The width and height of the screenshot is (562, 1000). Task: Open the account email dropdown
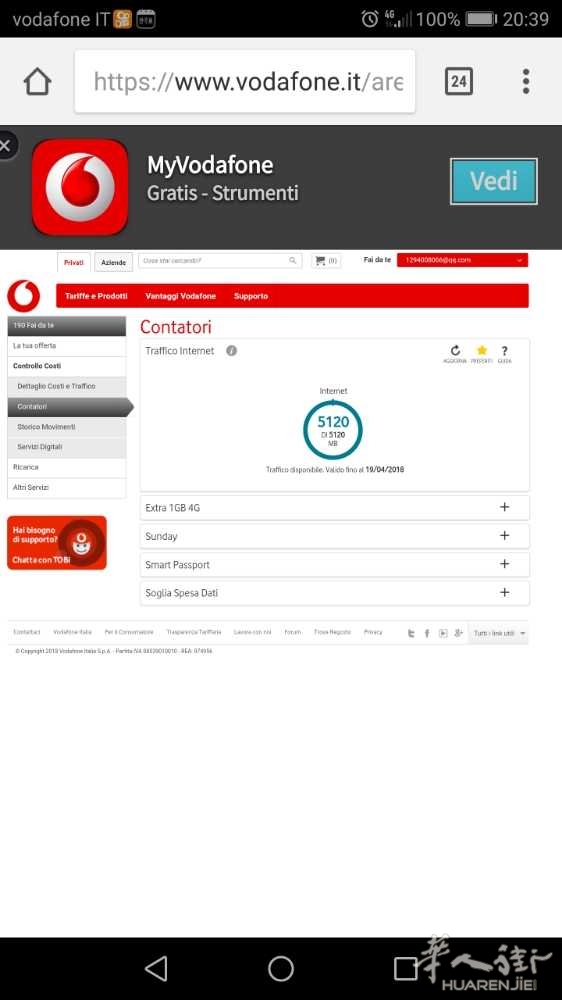click(x=462, y=260)
